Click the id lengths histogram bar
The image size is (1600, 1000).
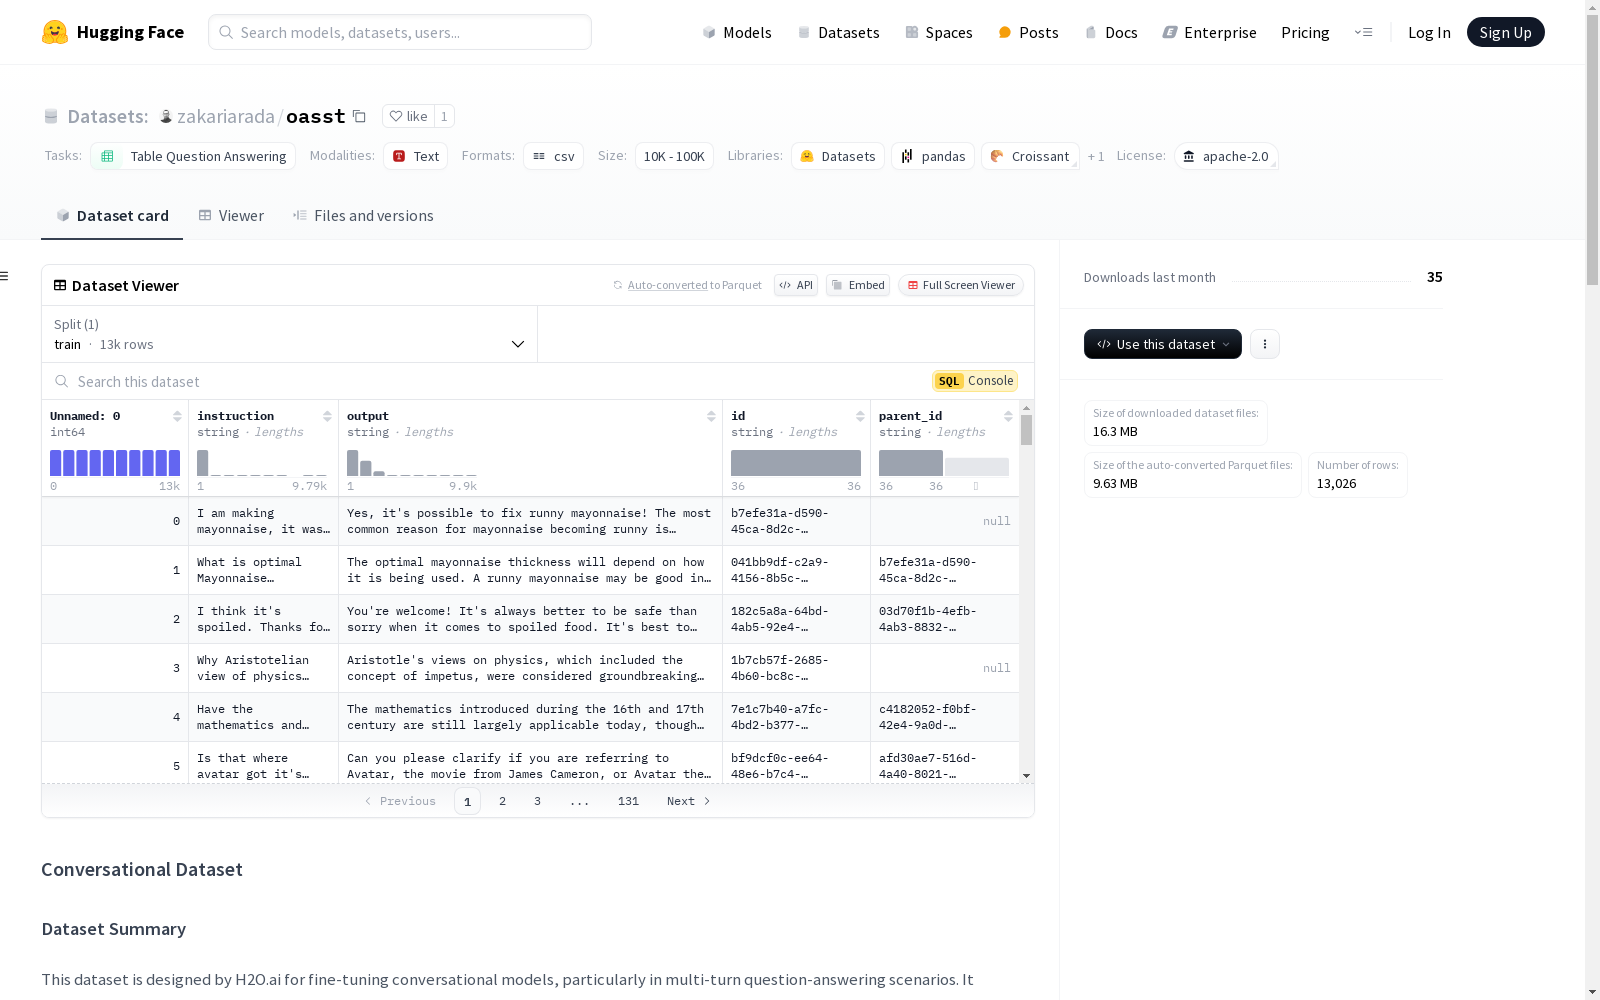796,463
